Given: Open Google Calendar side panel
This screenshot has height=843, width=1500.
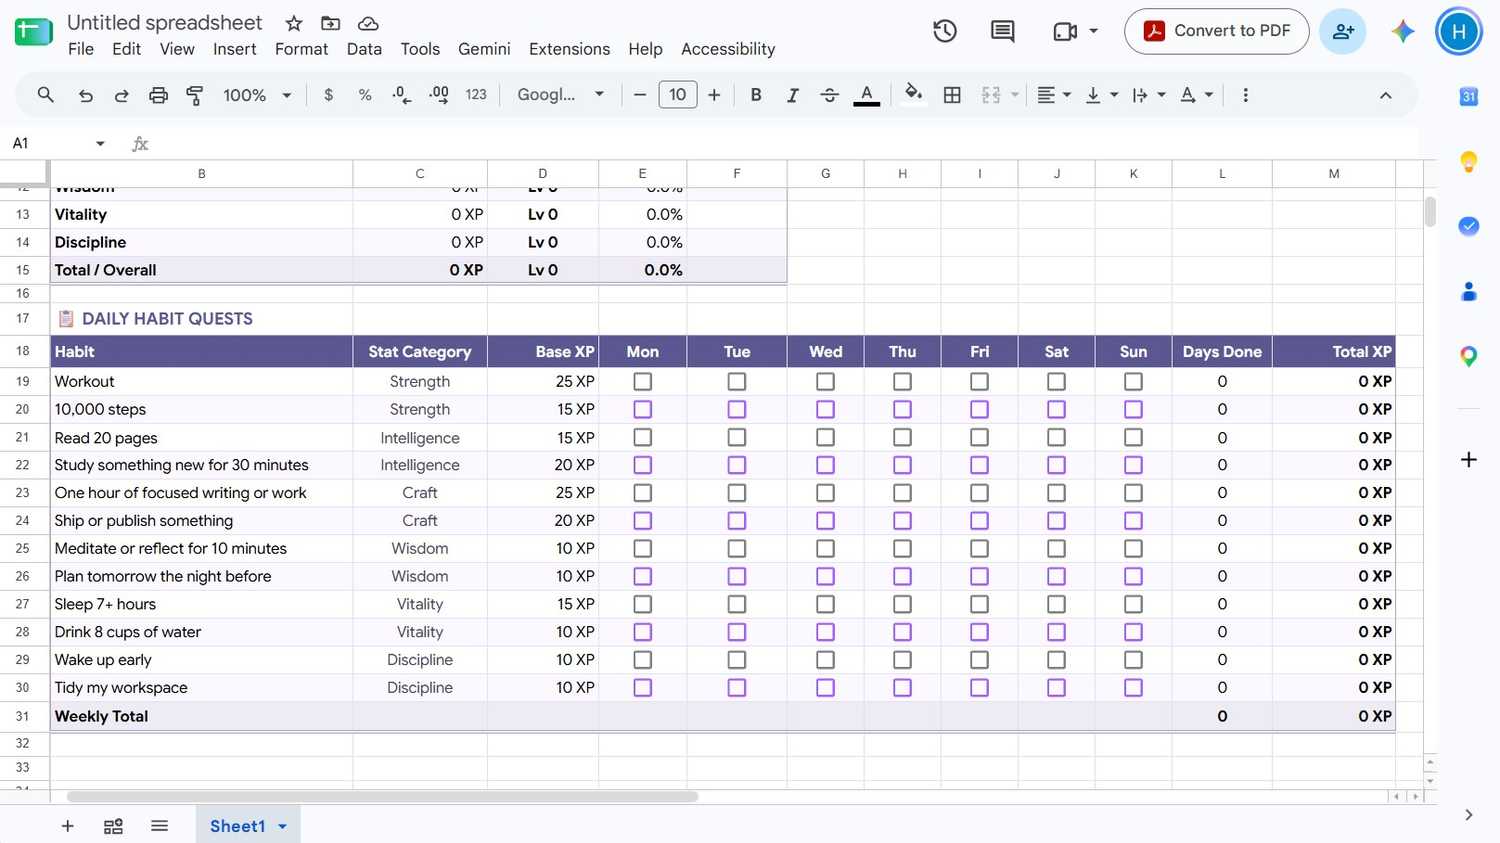Looking at the screenshot, I should click(x=1468, y=97).
